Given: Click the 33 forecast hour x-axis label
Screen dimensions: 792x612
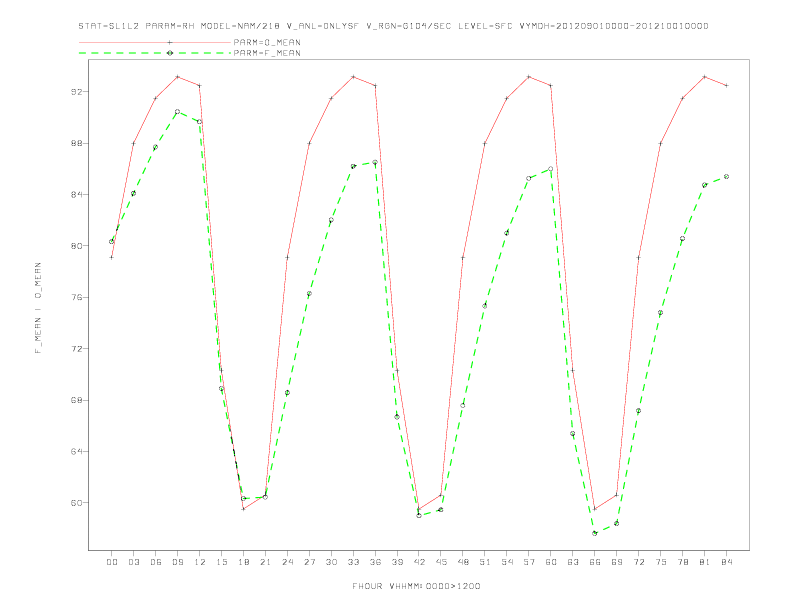Looking at the screenshot, I should point(353,562).
